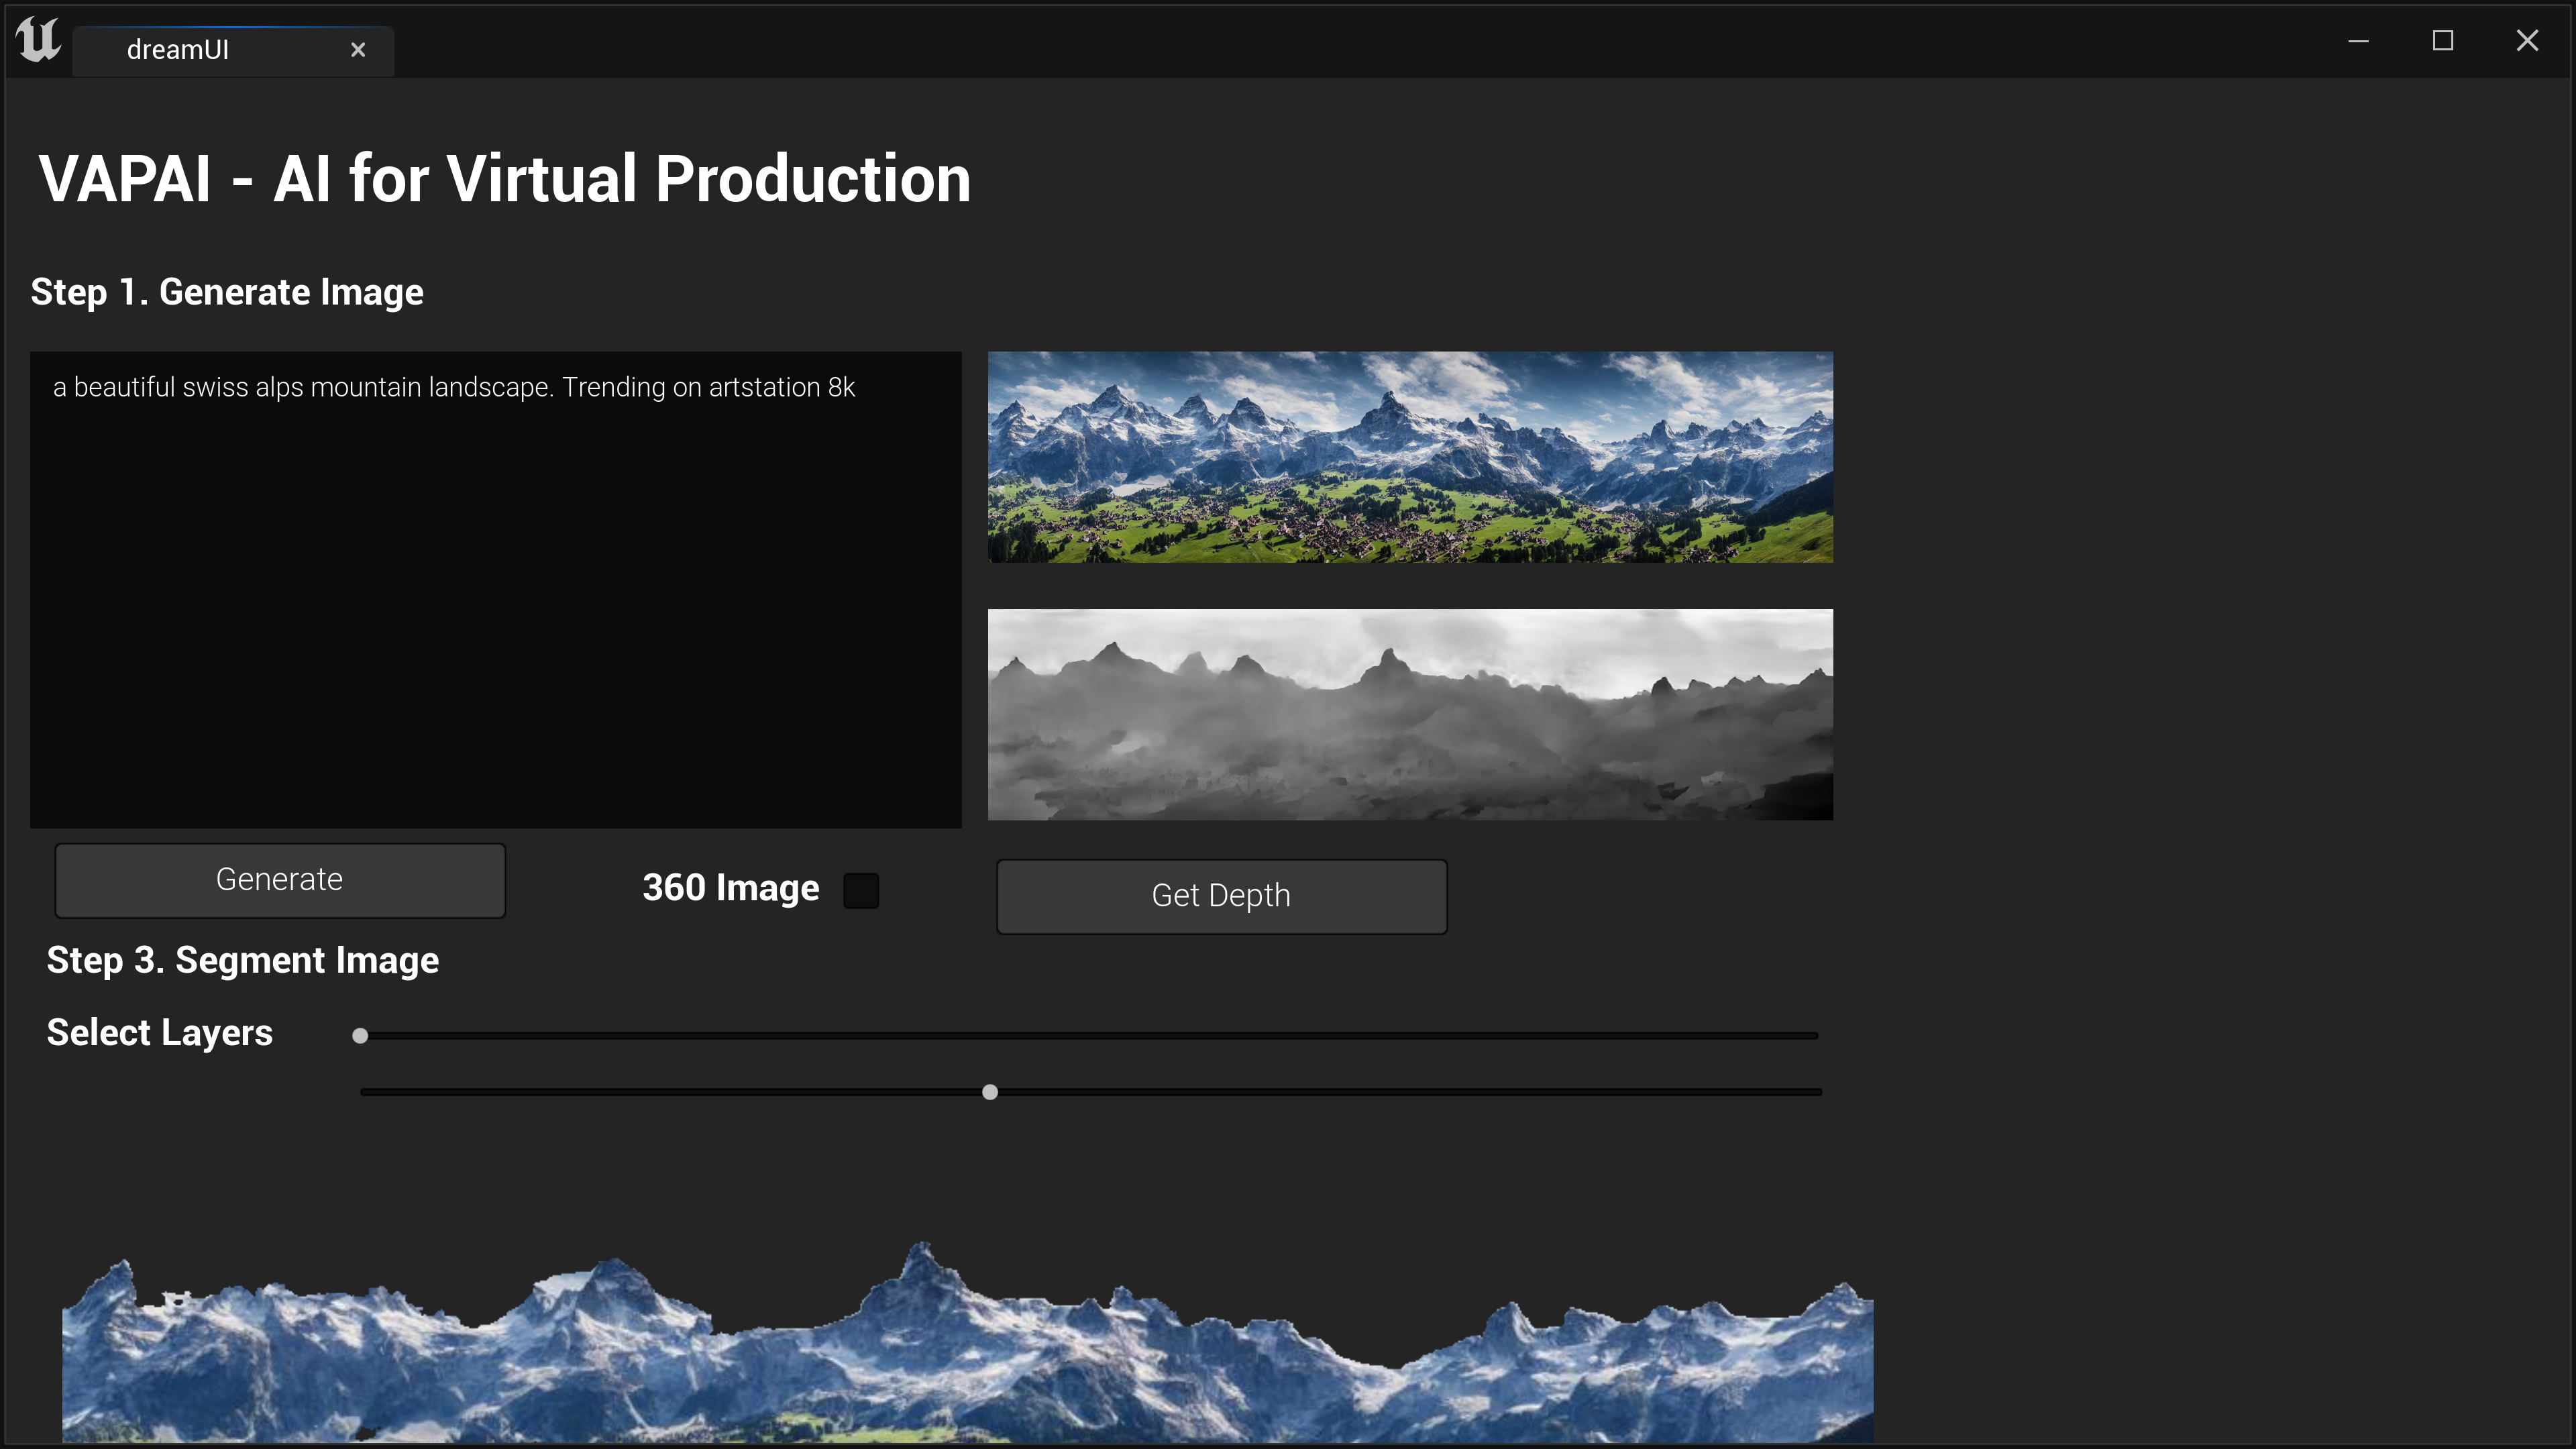2576x1449 pixels.
Task: Close the application window
Action: coord(2527,41)
